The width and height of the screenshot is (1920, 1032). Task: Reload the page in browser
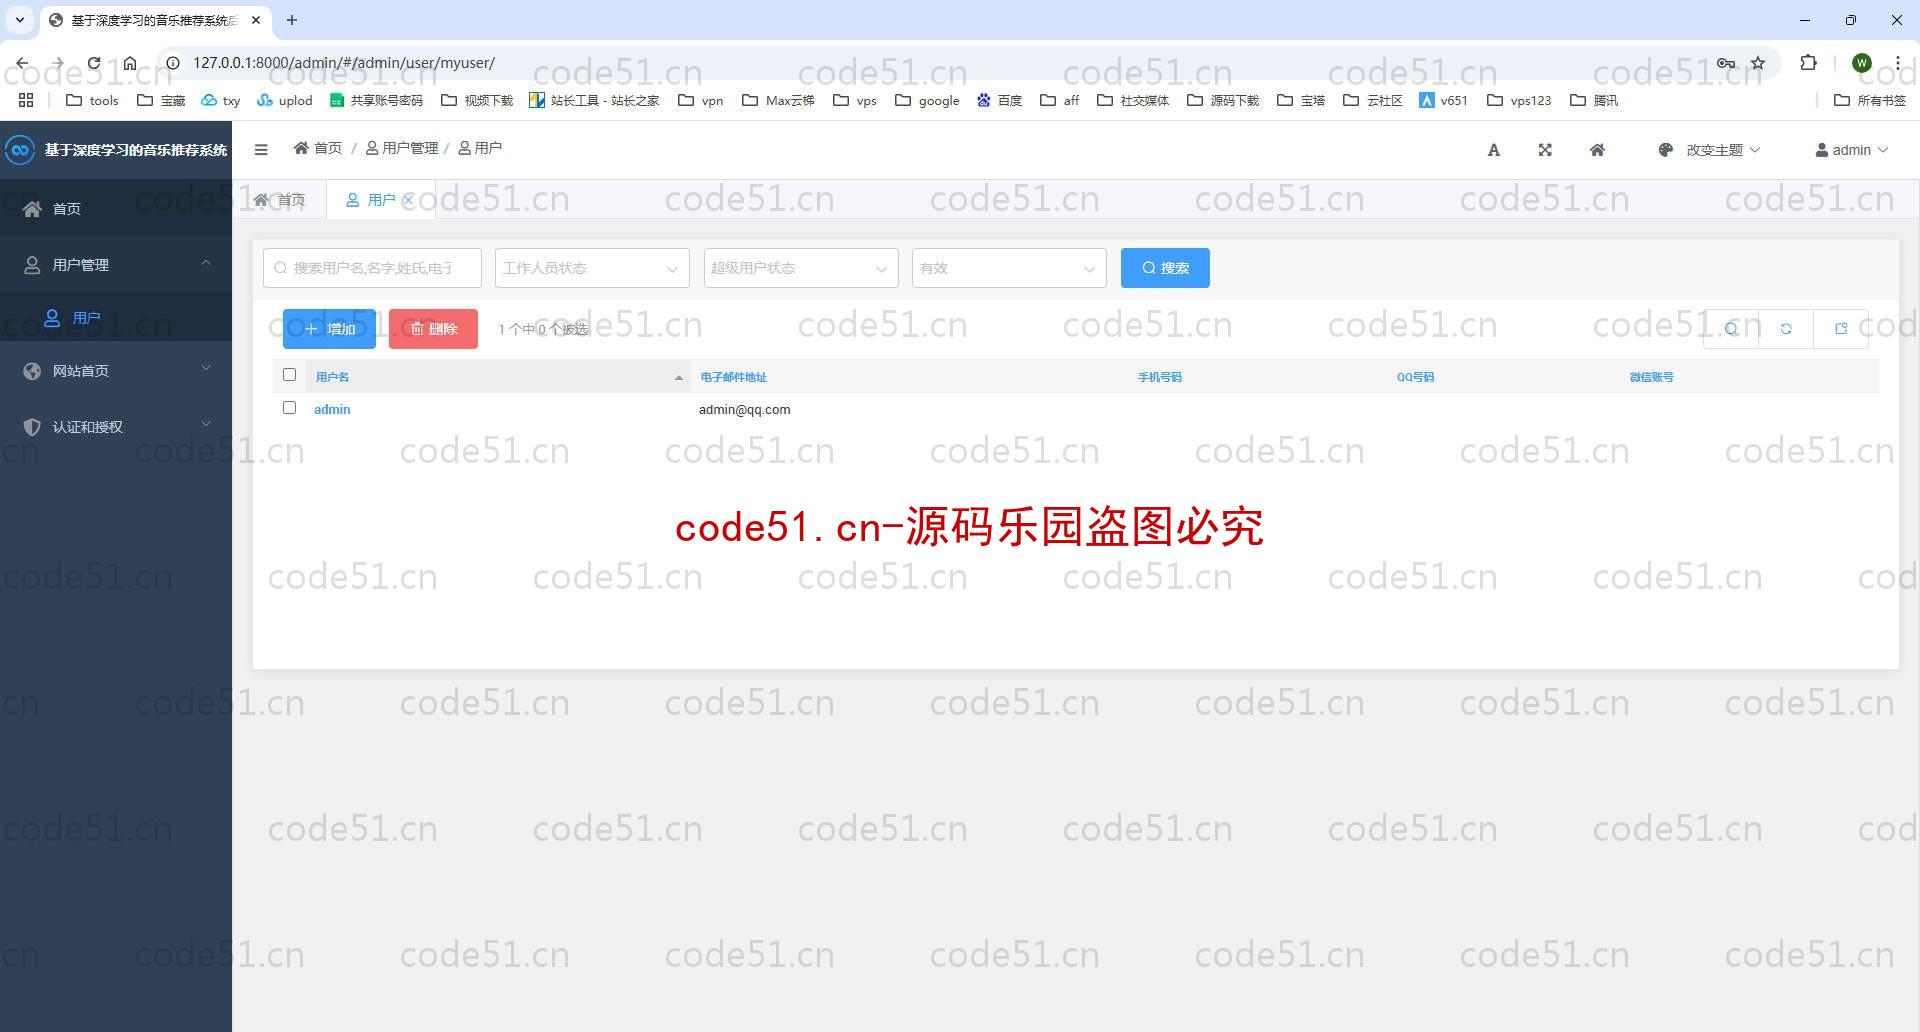point(93,63)
